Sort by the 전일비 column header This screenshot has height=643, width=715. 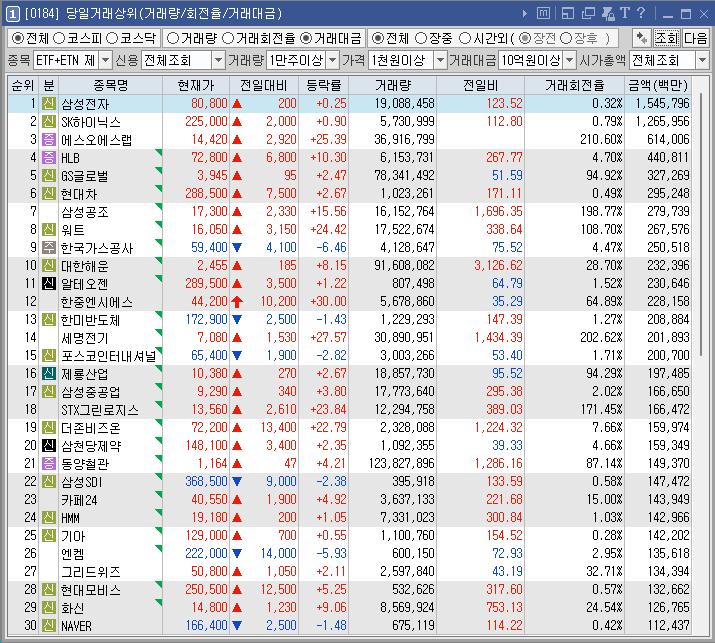tap(480, 85)
